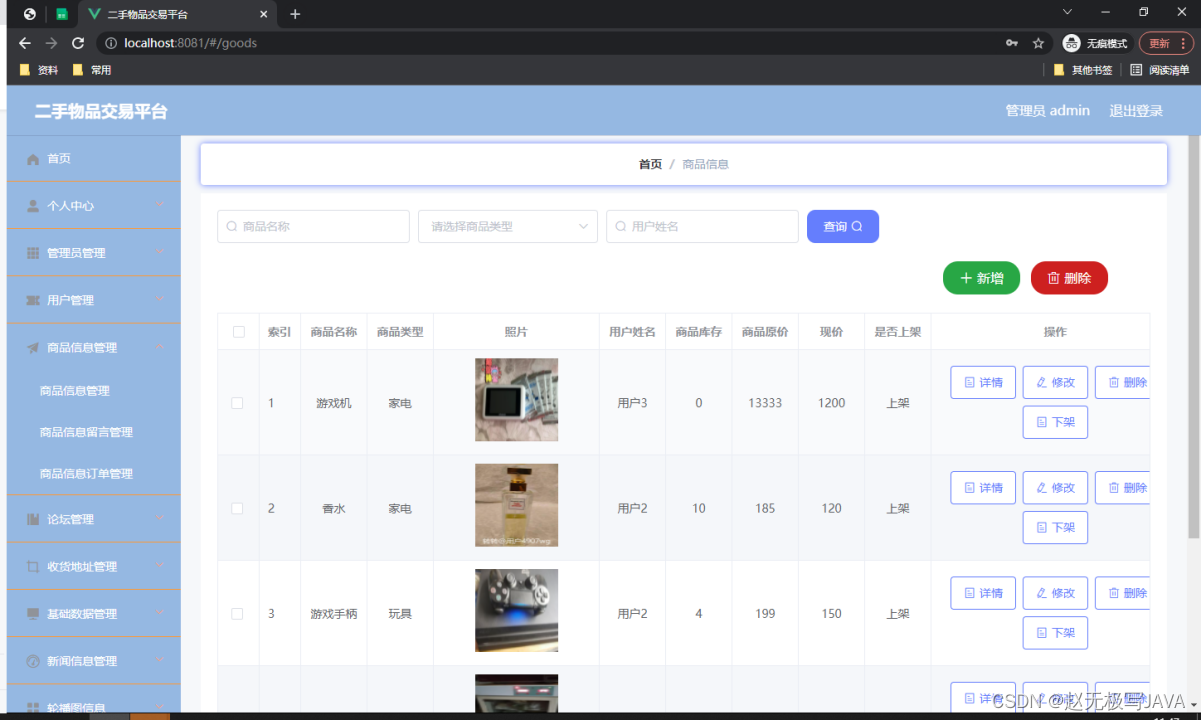The width and height of the screenshot is (1201, 720).
Task: Click the icon beside 新闻信息管理
Action: (33, 661)
